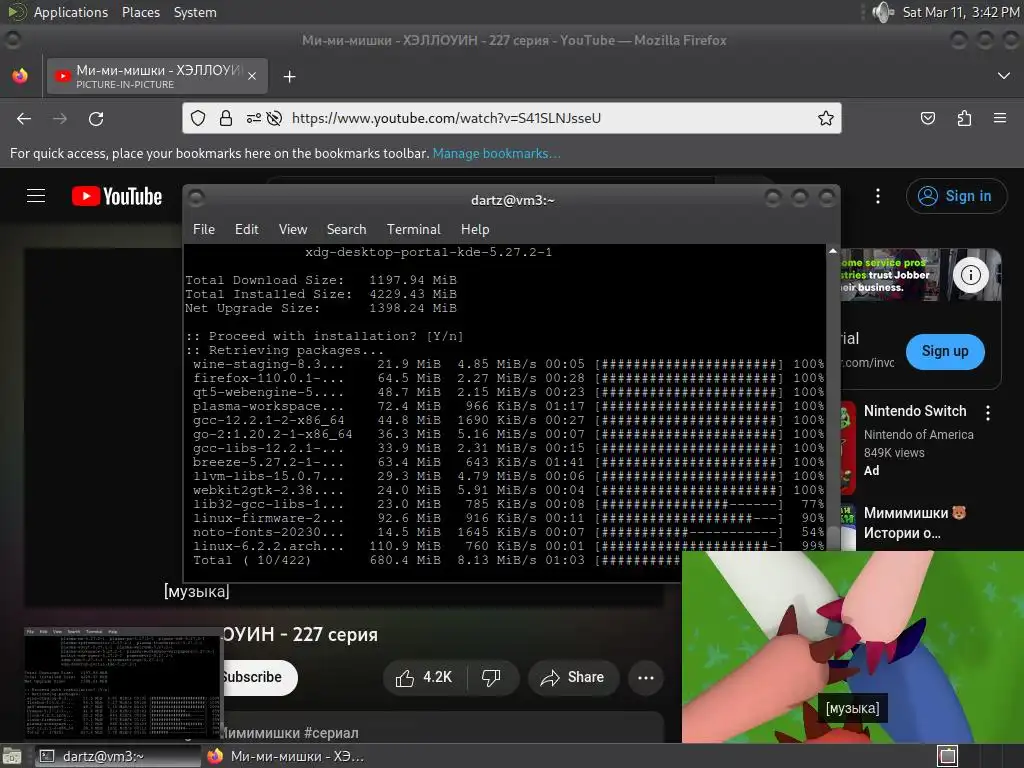This screenshot has height=768, width=1024.
Task: Click the #сериал hashtag in description
Action: click(331, 733)
